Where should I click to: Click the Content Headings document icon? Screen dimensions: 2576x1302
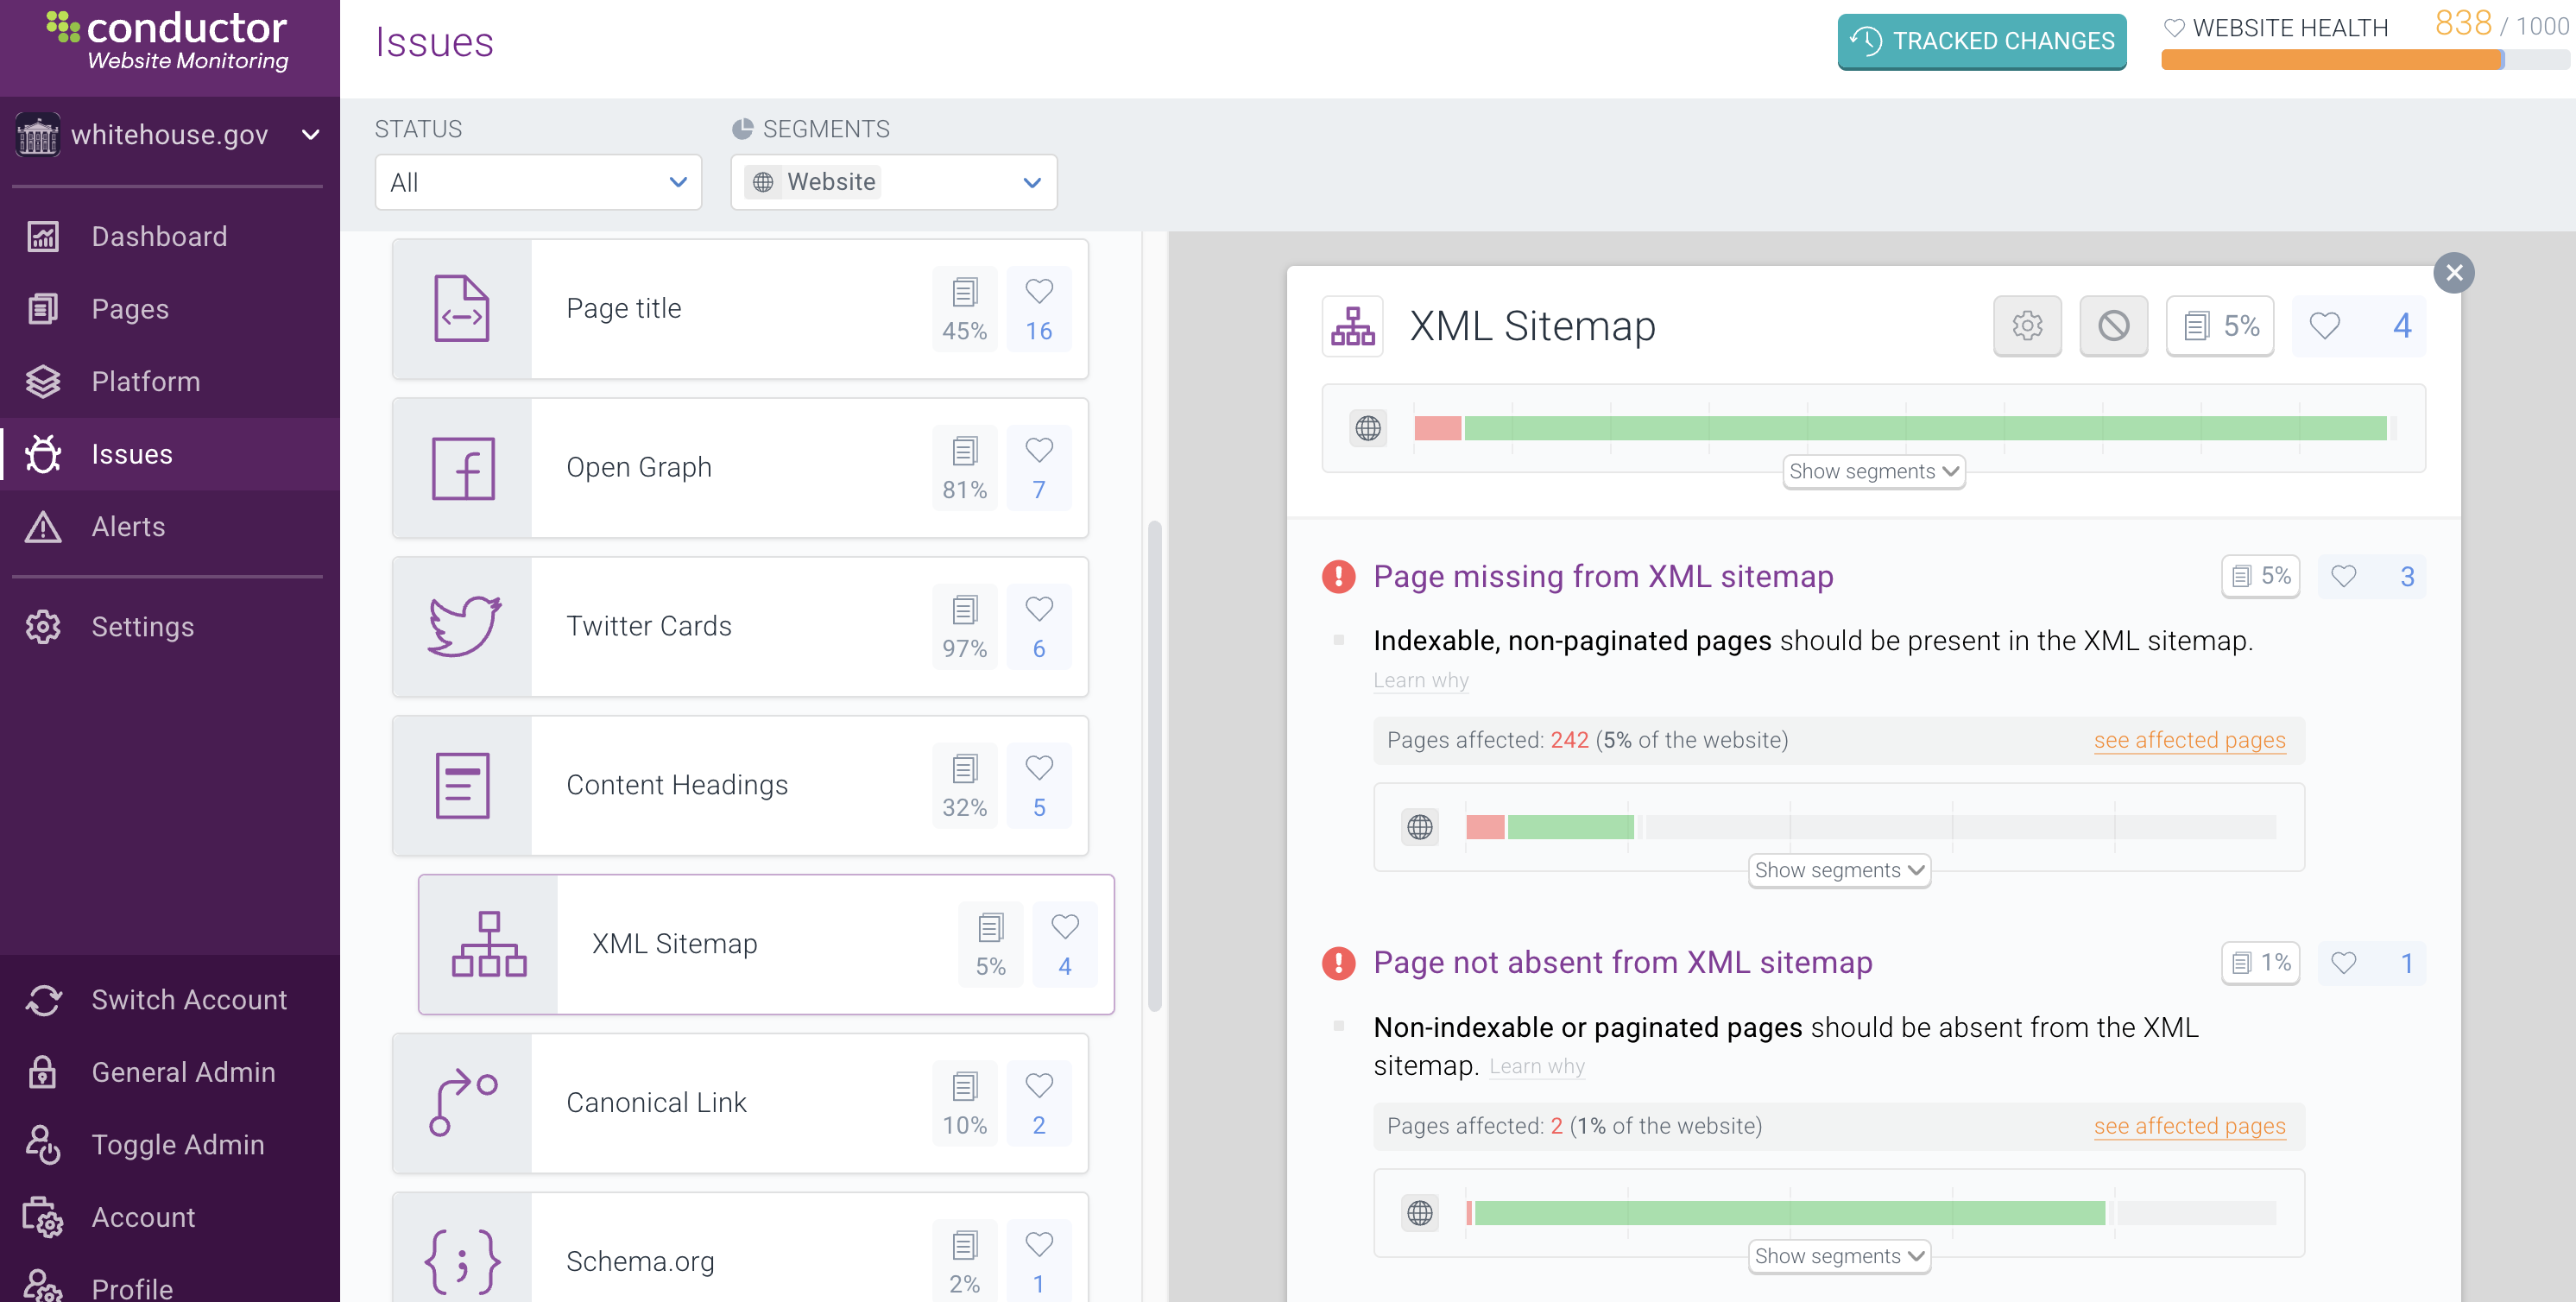(x=463, y=786)
